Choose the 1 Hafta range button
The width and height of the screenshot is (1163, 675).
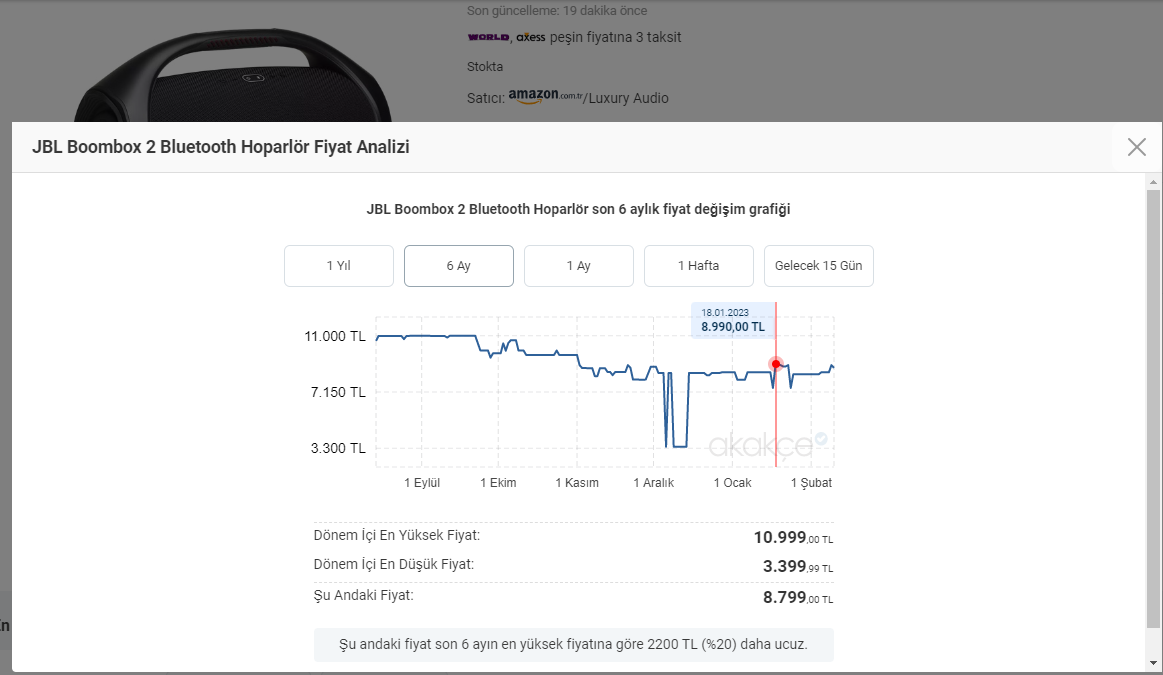click(698, 266)
